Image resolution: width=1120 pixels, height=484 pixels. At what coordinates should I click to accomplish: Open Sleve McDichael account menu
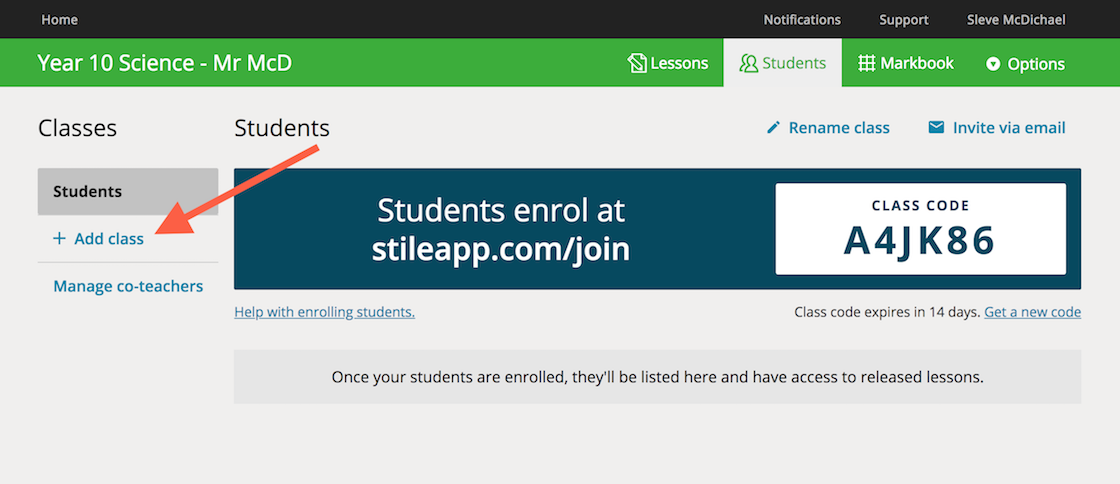click(1016, 19)
